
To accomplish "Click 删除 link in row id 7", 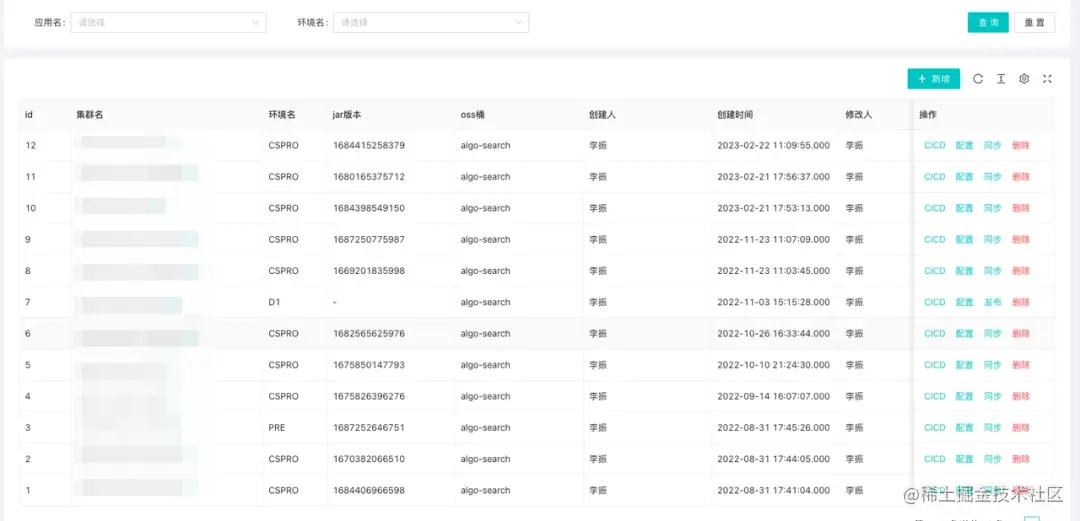I will click(1021, 302).
